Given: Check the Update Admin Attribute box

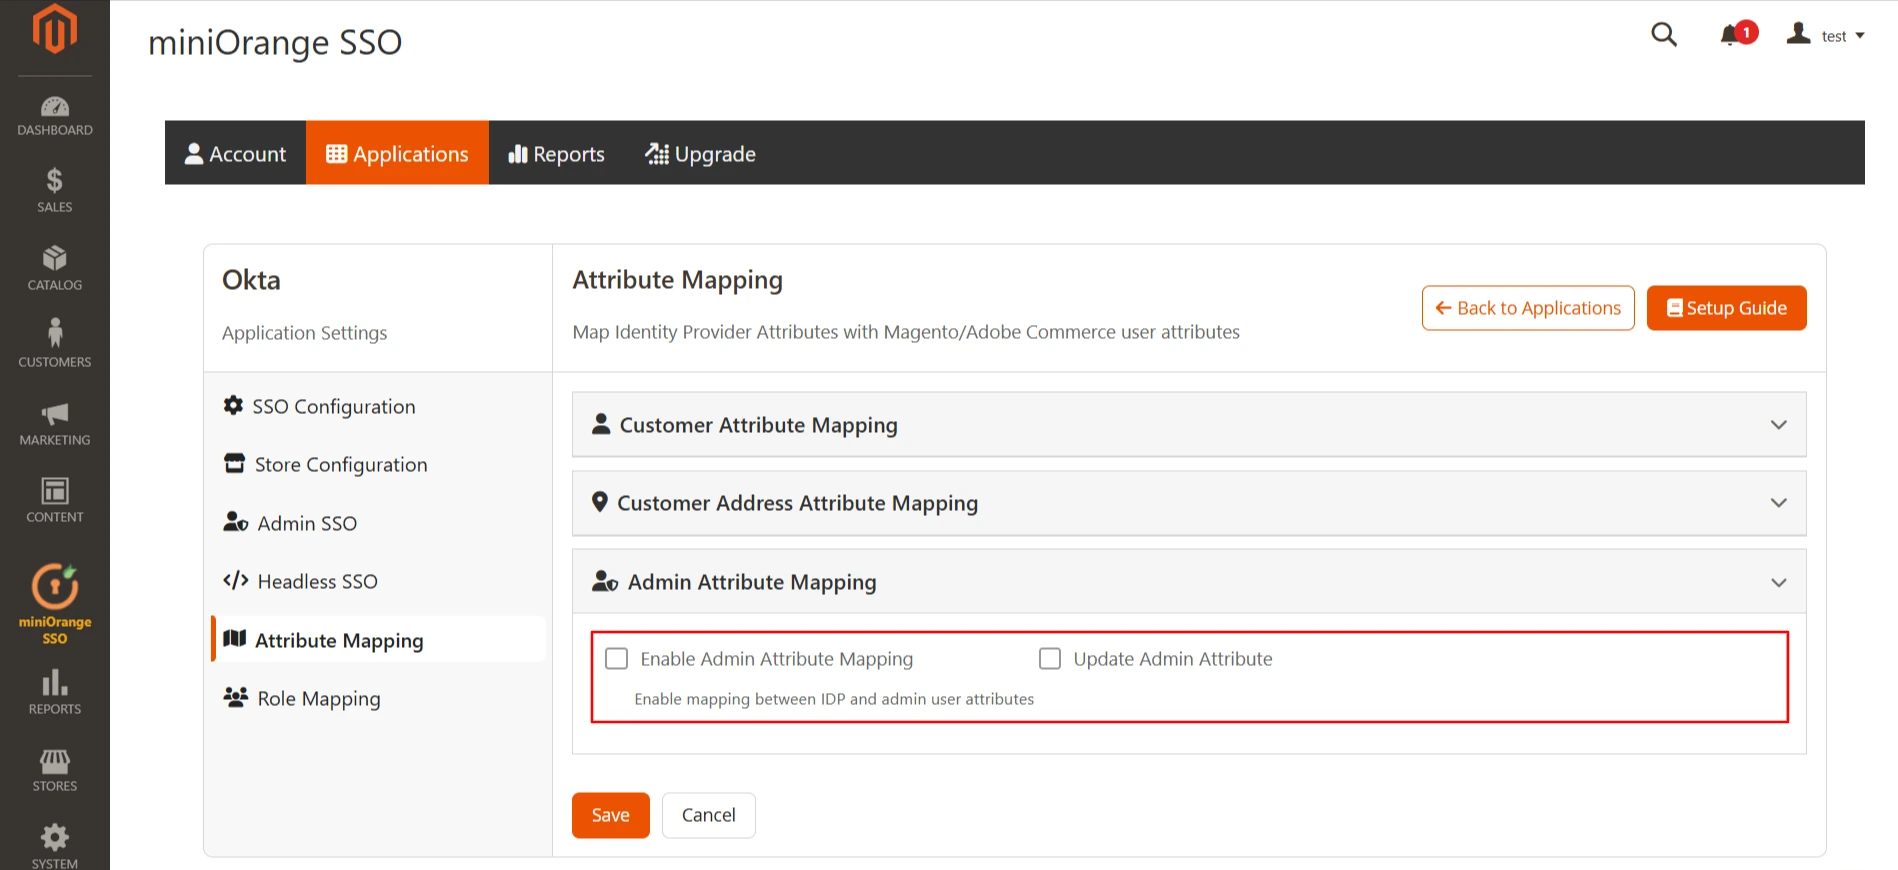Looking at the screenshot, I should coord(1050,658).
